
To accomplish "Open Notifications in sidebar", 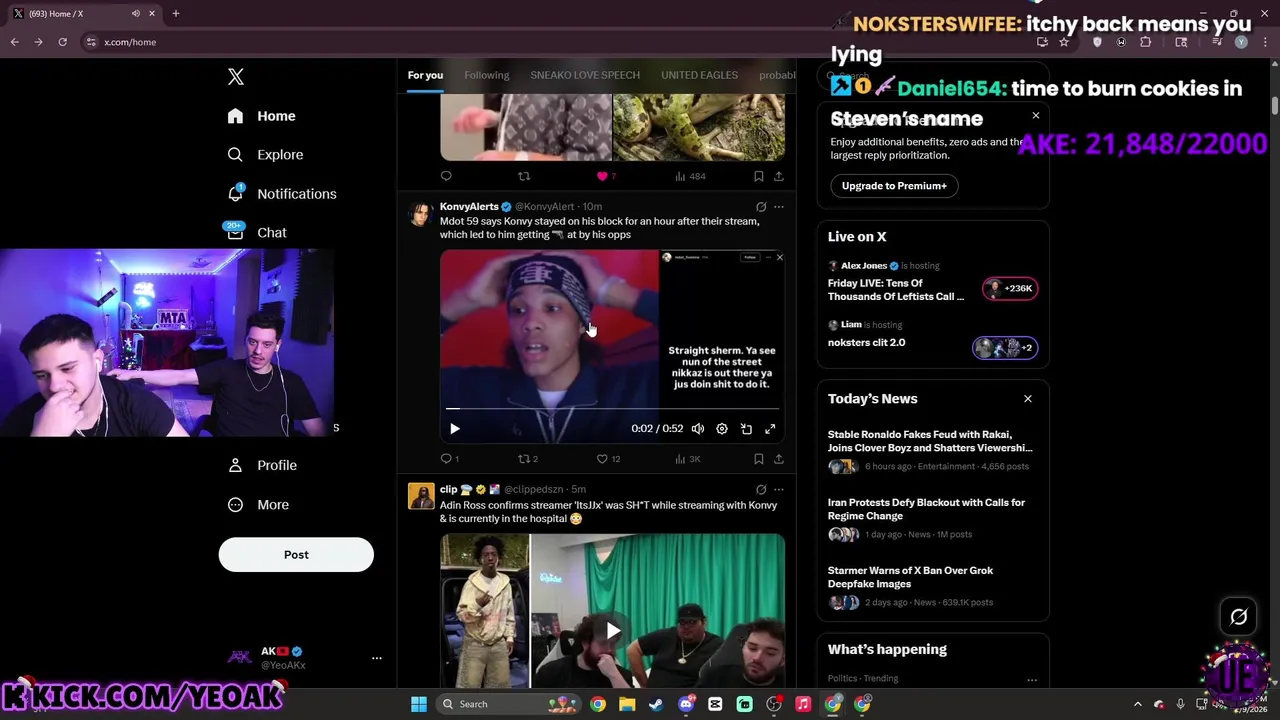I will (281, 194).
